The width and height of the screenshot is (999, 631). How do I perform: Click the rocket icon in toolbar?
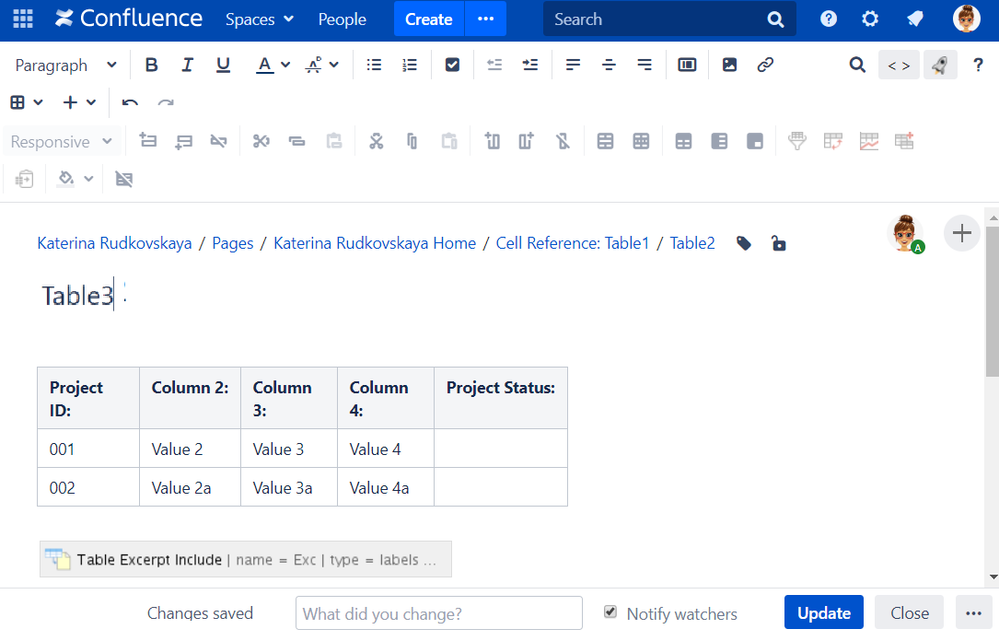tap(940, 65)
